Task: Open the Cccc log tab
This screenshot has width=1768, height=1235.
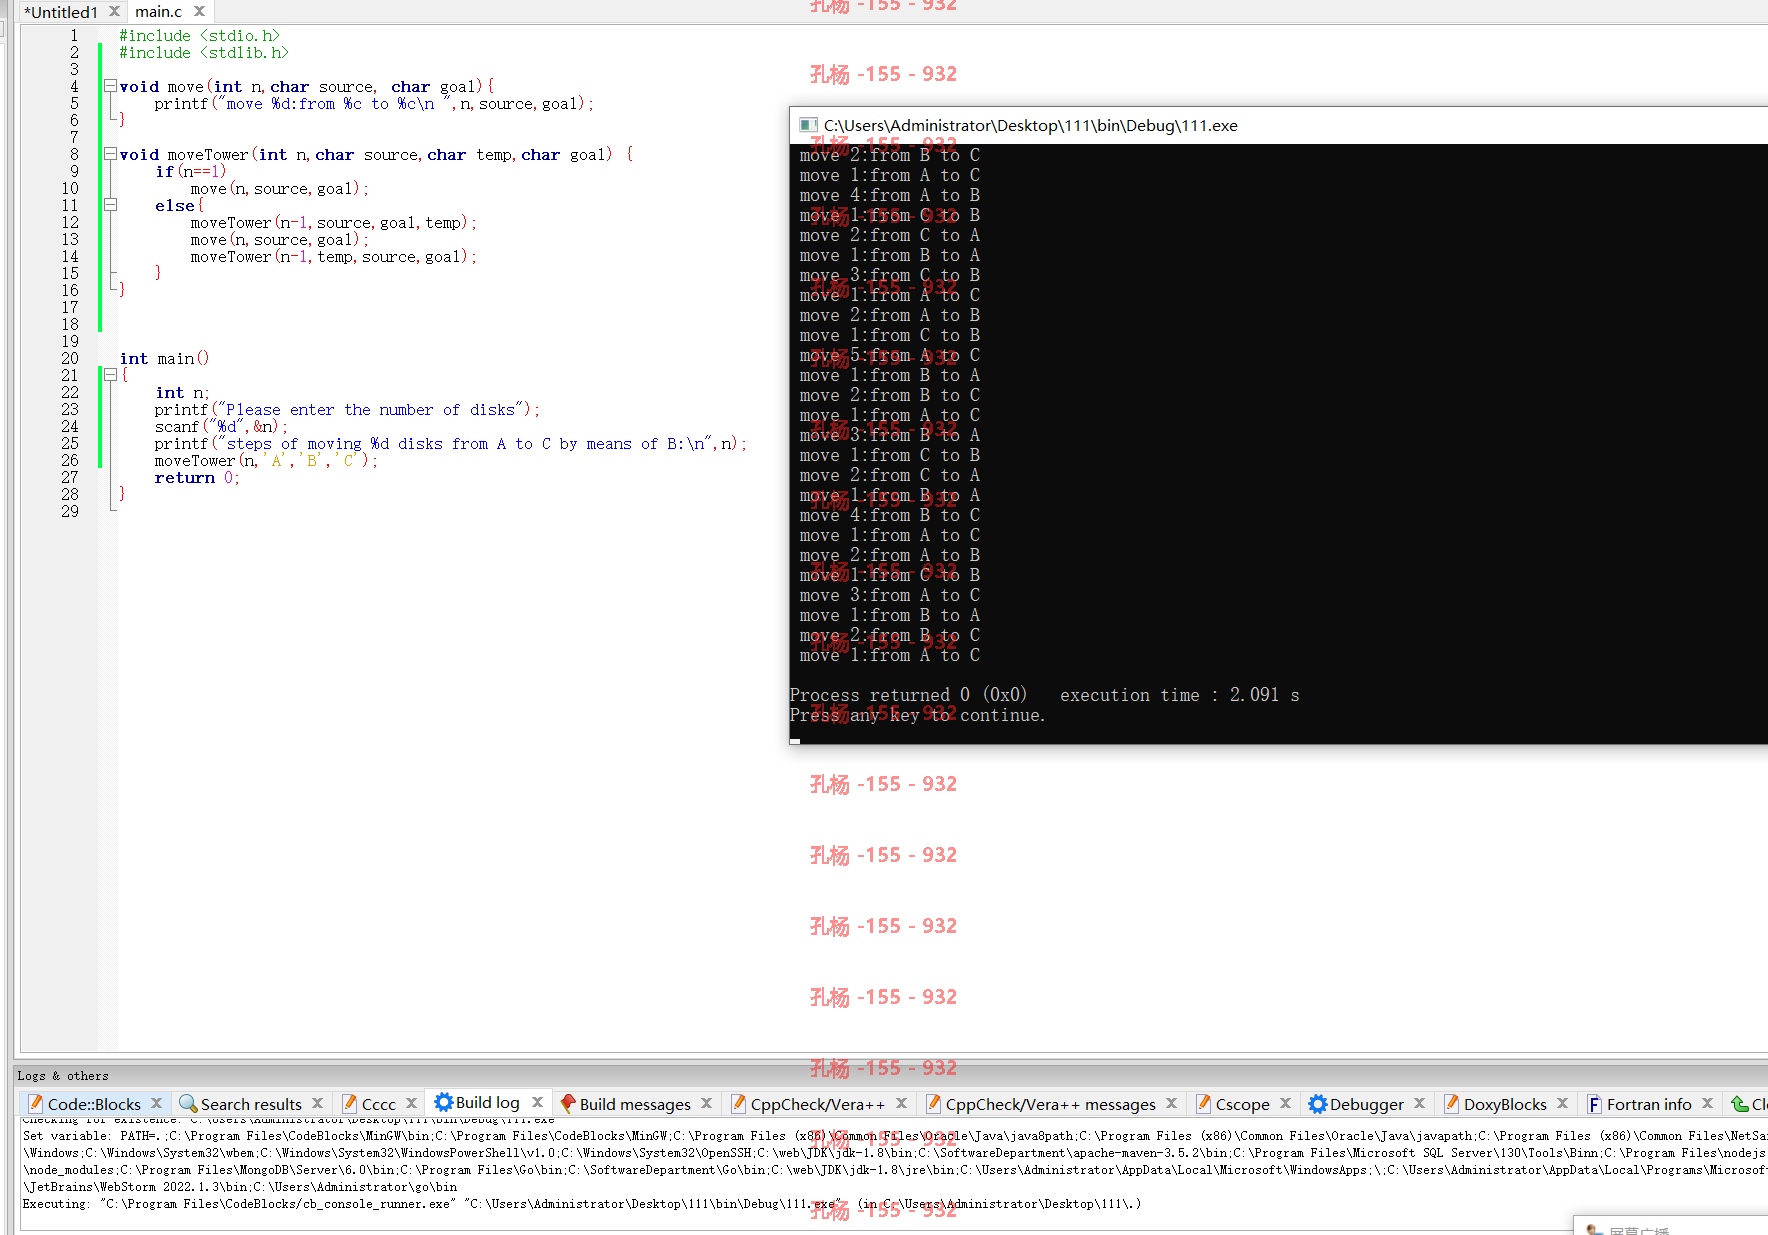Action: tap(379, 1104)
